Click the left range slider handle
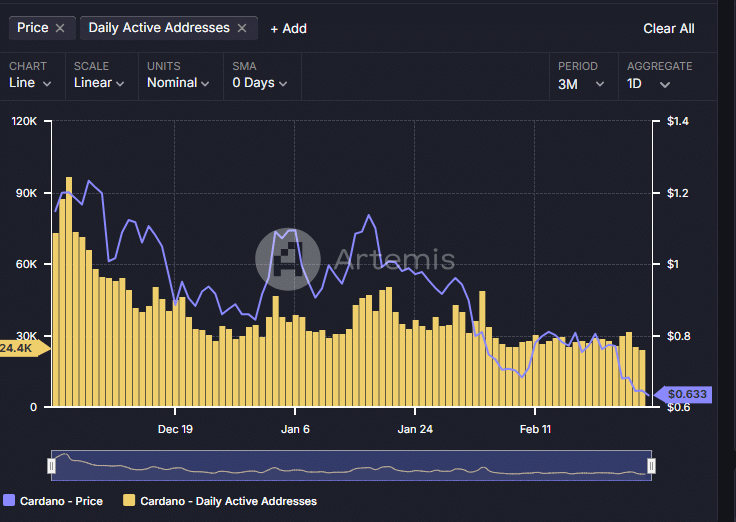Viewport: 736px width, 522px height. coord(52,466)
